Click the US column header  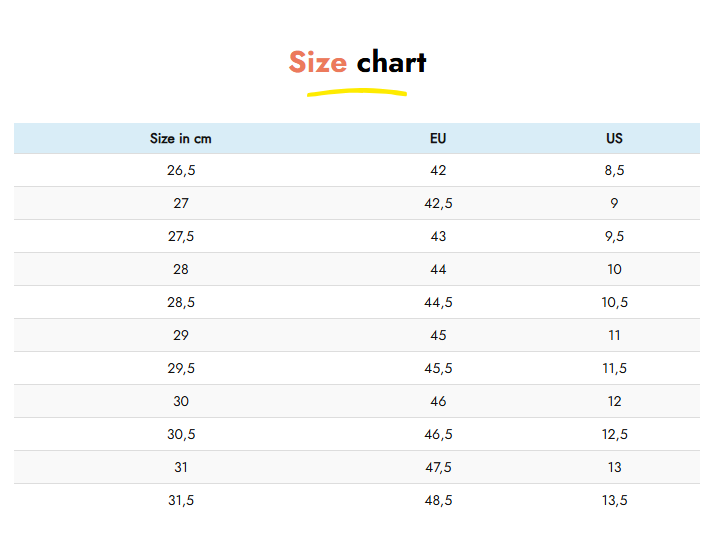pyautogui.click(x=614, y=138)
